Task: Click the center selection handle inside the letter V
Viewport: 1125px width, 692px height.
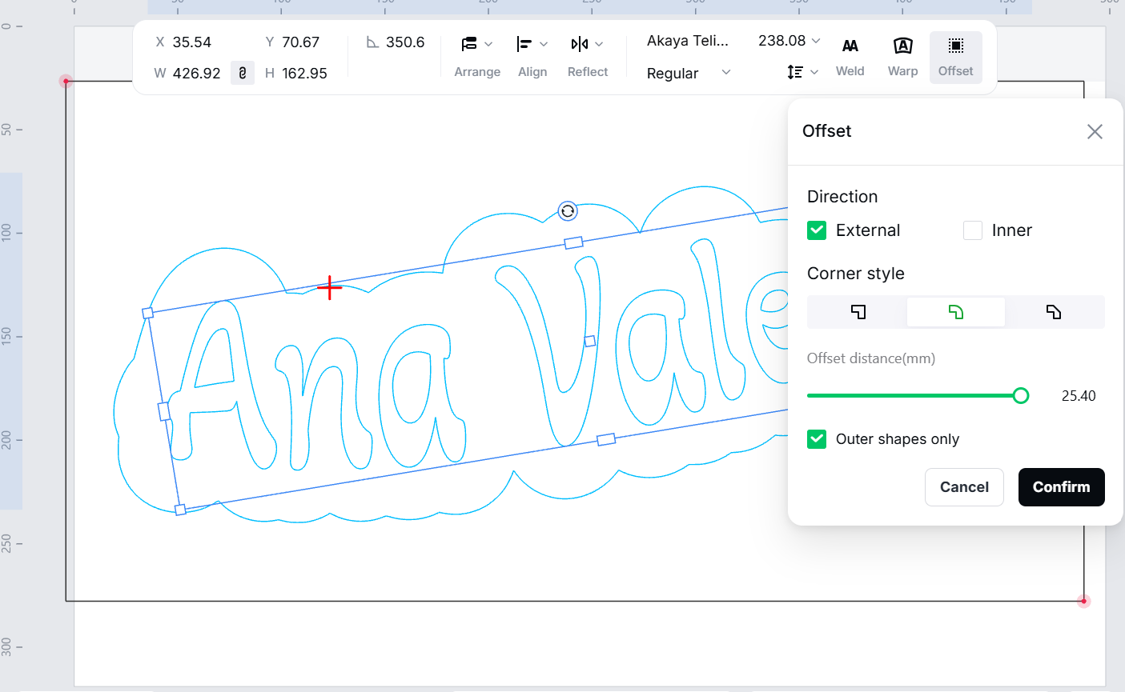Action: (590, 342)
